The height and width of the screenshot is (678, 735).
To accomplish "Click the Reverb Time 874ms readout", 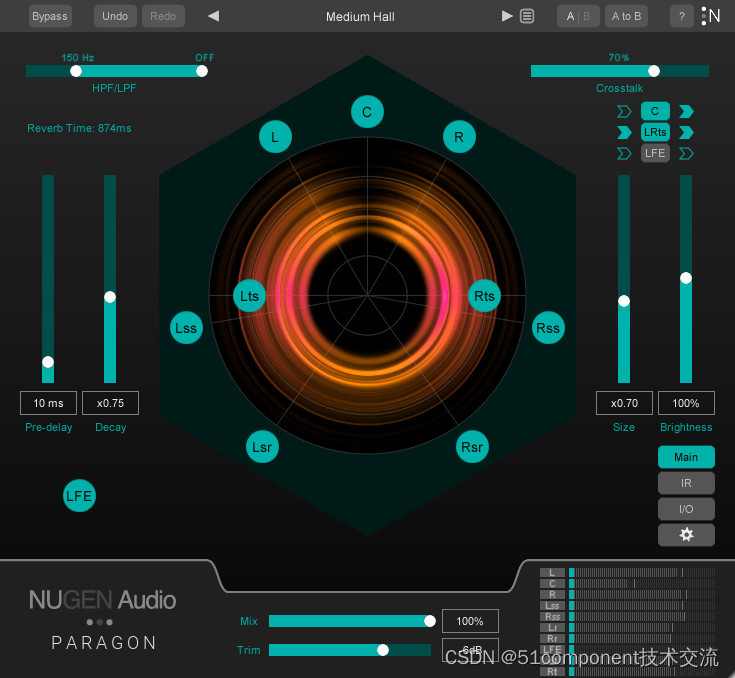I will (x=79, y=128).
